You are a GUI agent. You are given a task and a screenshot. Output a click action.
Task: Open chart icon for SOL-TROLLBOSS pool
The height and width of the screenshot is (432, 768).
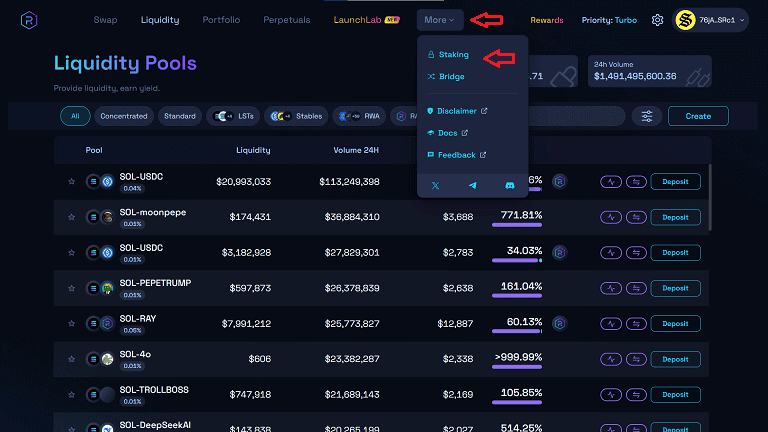(611, 395)
